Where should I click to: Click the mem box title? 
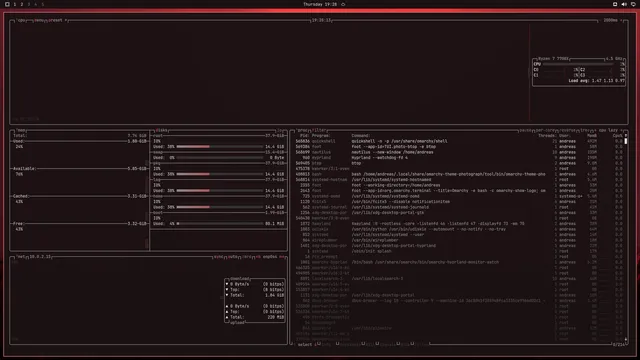(22, 130)
